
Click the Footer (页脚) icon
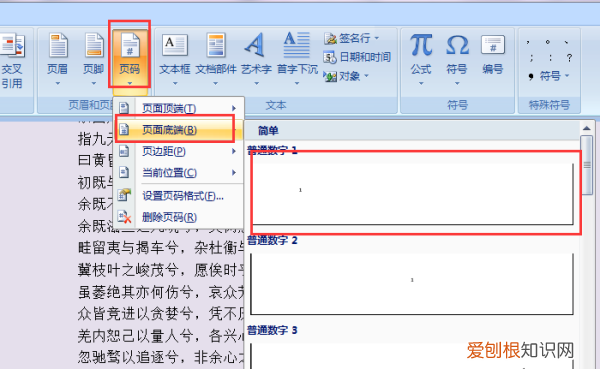click(94, 46)
